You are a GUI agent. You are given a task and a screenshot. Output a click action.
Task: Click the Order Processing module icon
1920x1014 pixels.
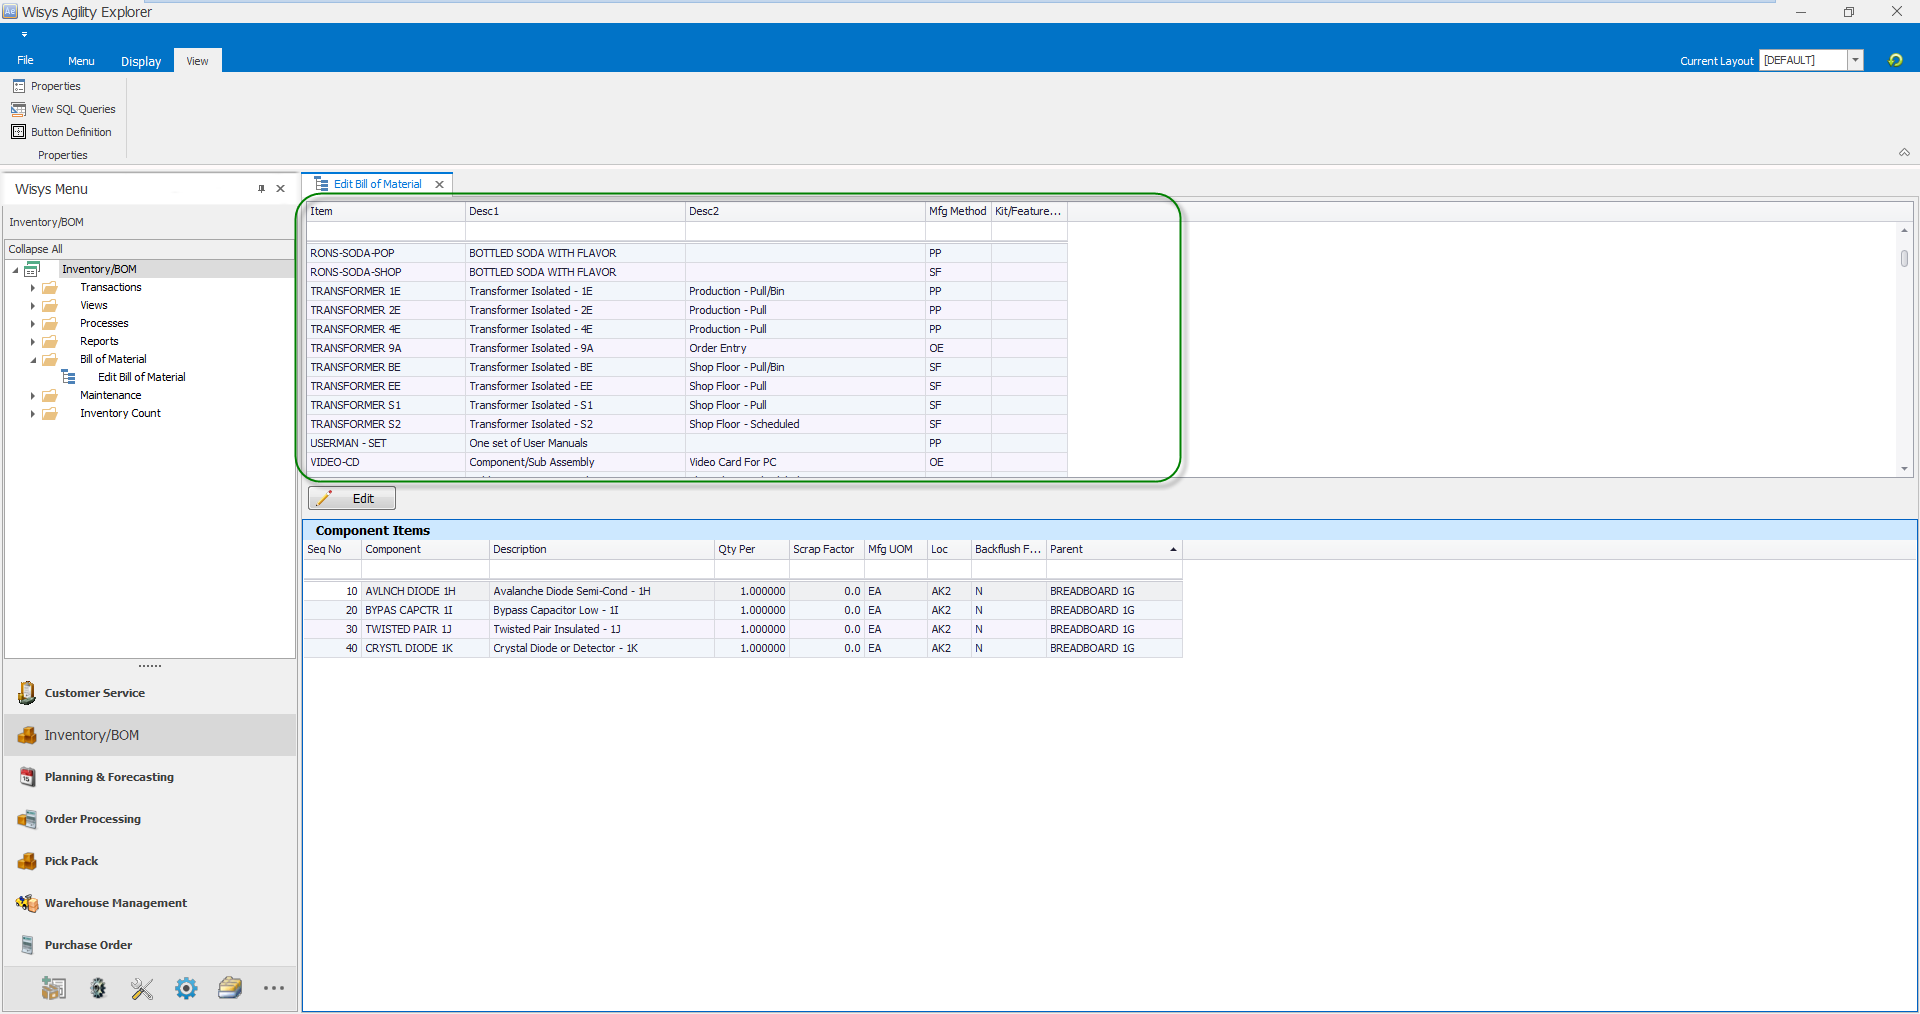pos(27,819)
